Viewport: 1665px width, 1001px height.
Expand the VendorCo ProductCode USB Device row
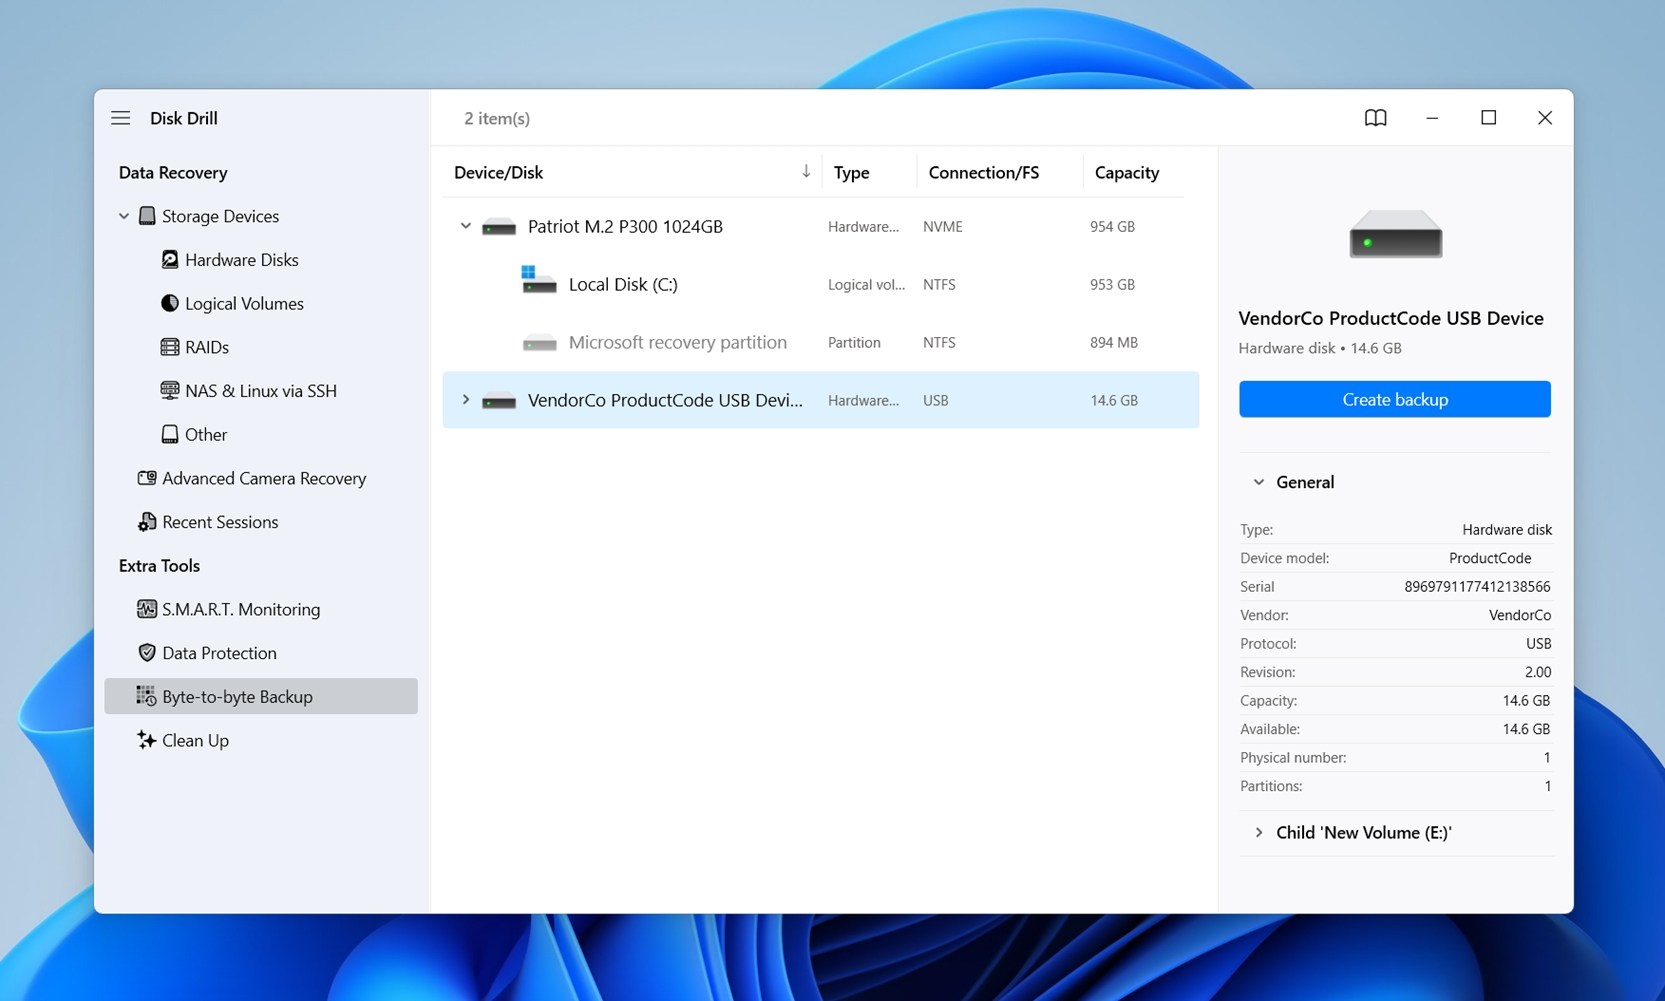pos(465,400)
